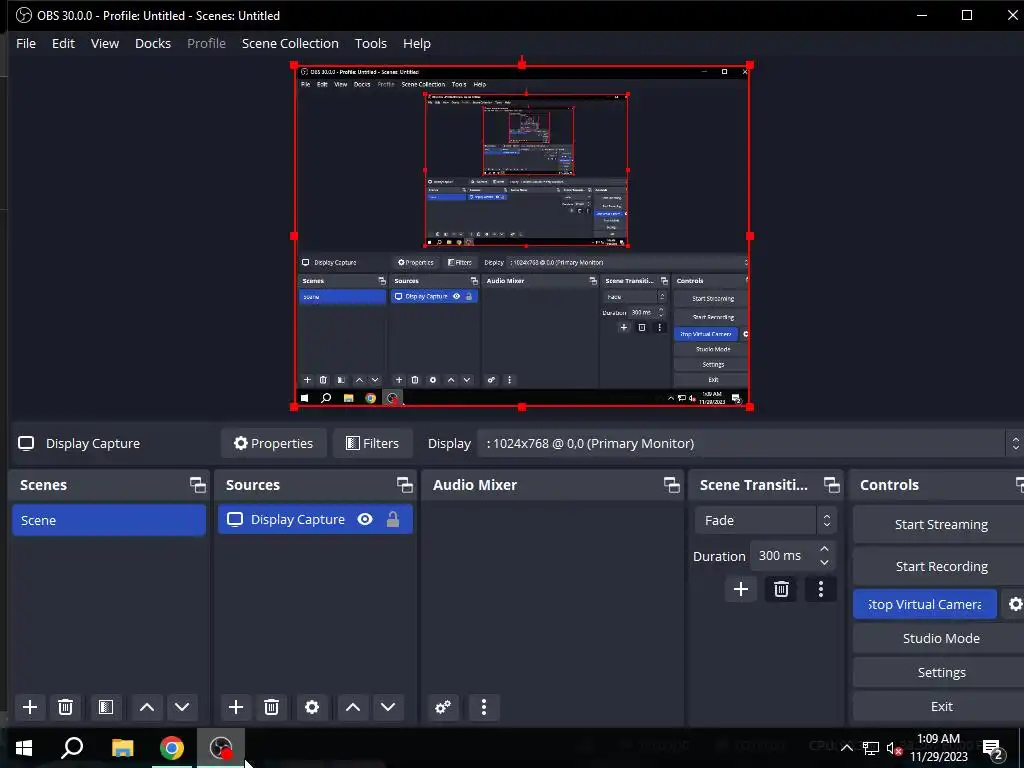Move source up arrow in Sources dock
The image size is (1024, 768).
click(353, 707)
